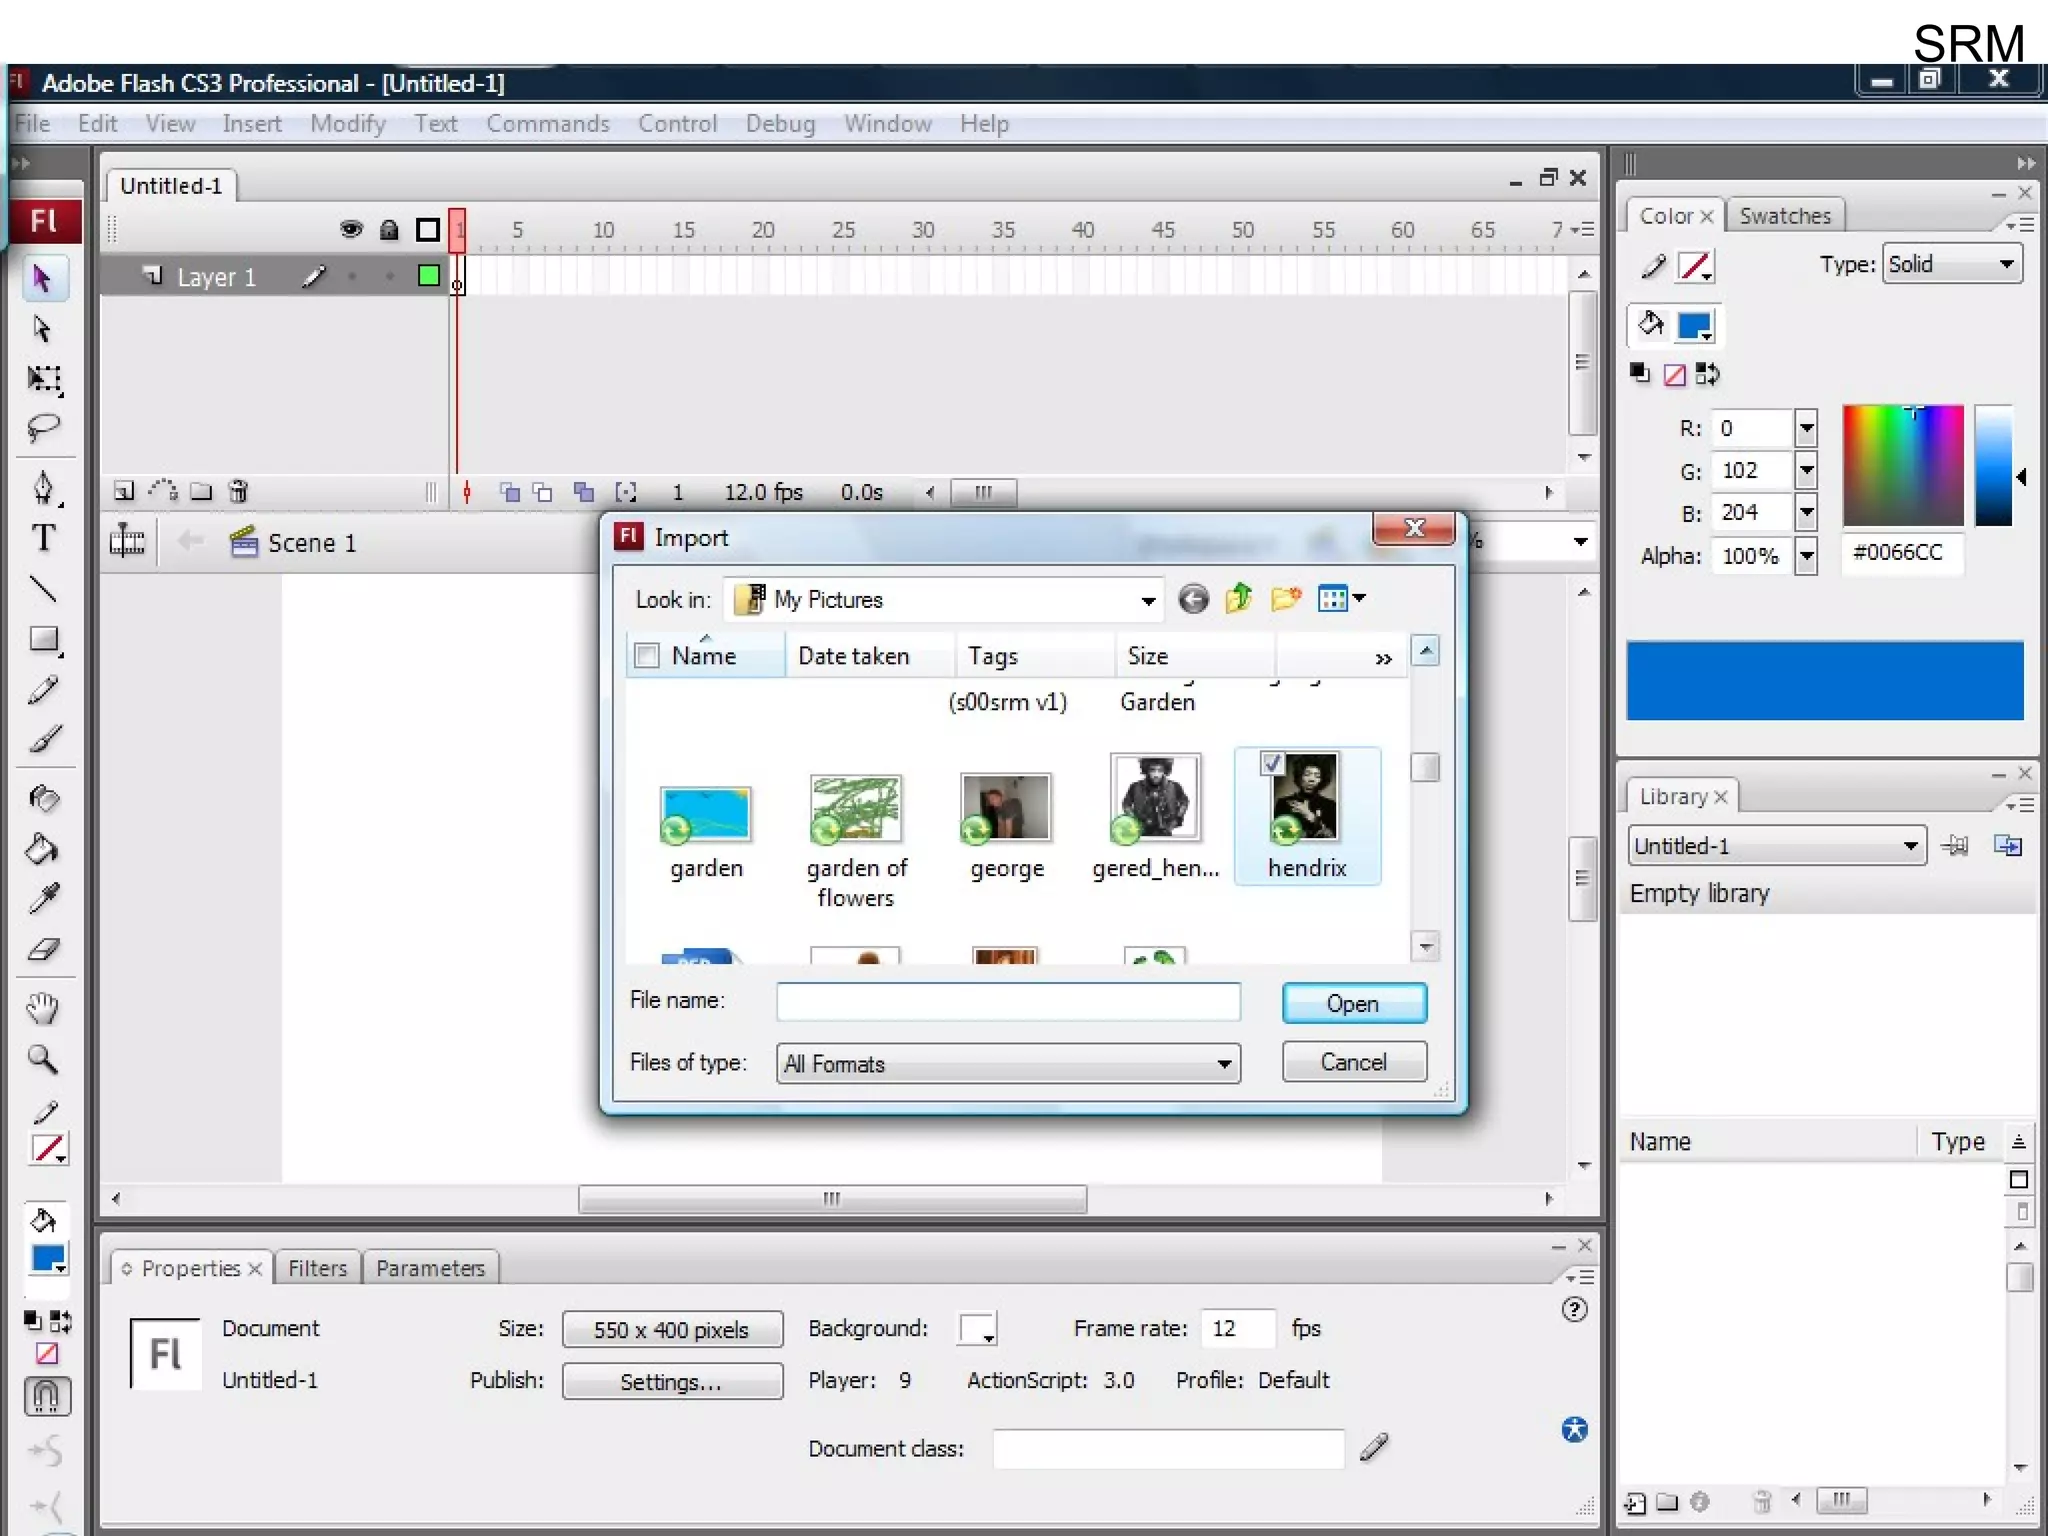
Task: Click the Open button in the Import dialog
Action: pos(1353,1003)
